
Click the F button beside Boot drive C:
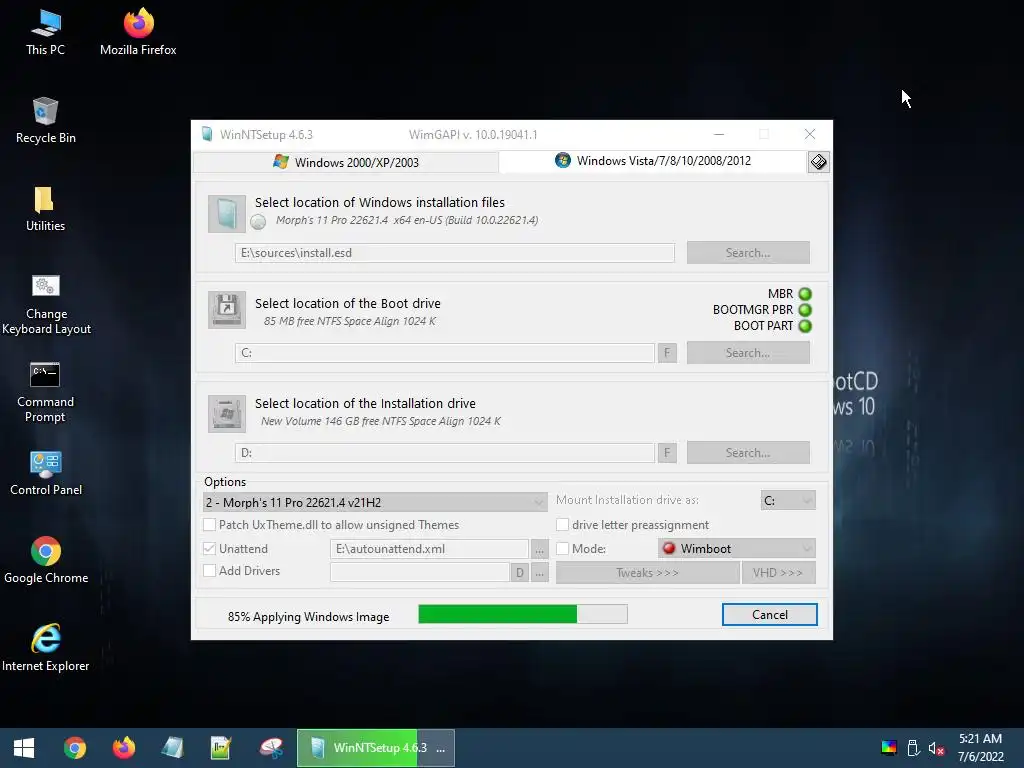point(667,353)
